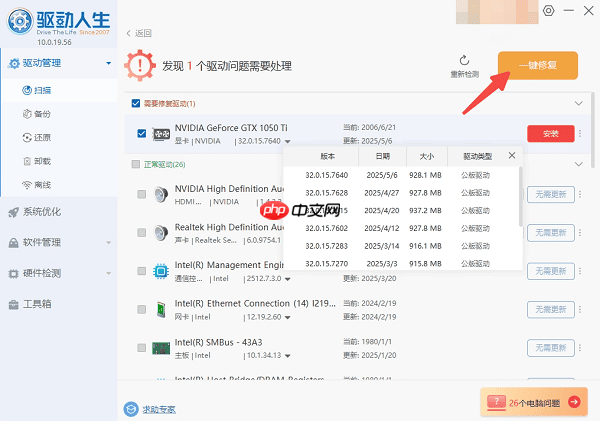Image resolution: width=600 pixels, height=421 pixels.
Task: Click the 一键修复 button
Action: [538, 65]
